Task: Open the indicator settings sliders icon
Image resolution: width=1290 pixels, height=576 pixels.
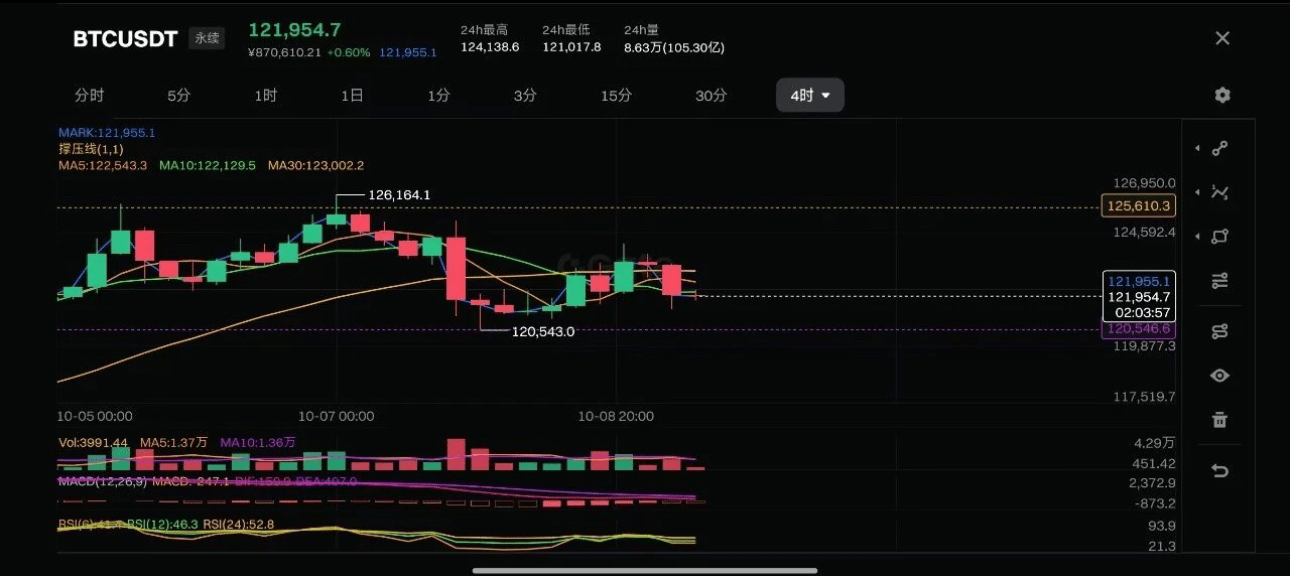Action: click(1220, 281)
